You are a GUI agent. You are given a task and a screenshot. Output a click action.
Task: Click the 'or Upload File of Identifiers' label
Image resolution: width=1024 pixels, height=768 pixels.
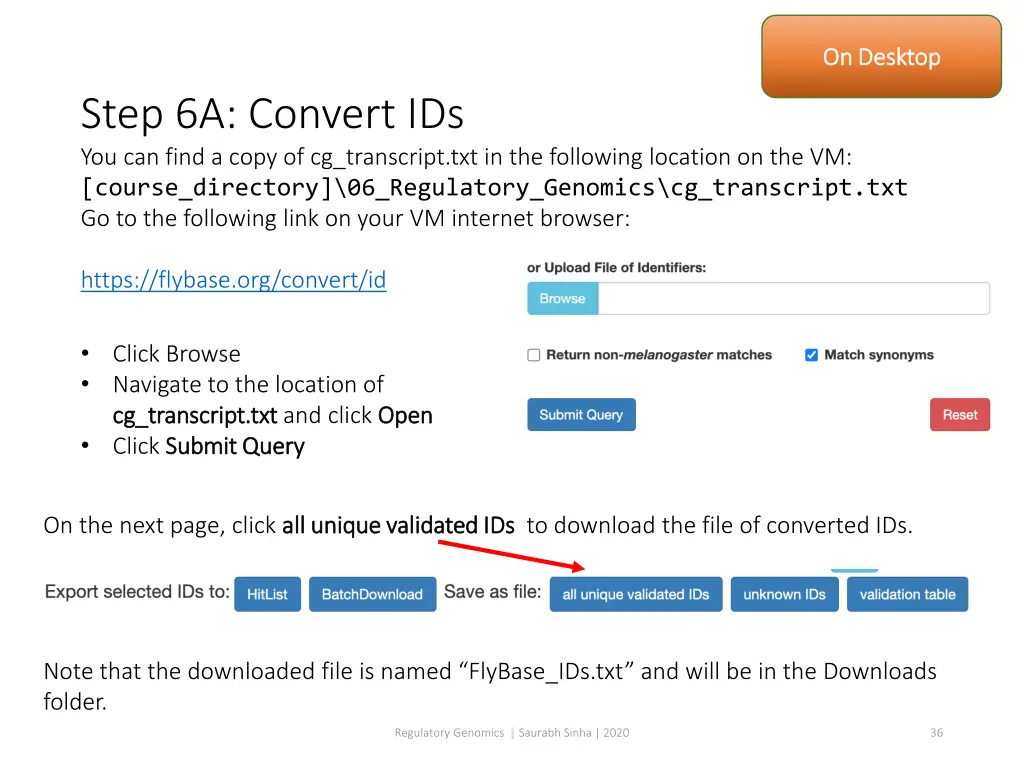point(616,268)
